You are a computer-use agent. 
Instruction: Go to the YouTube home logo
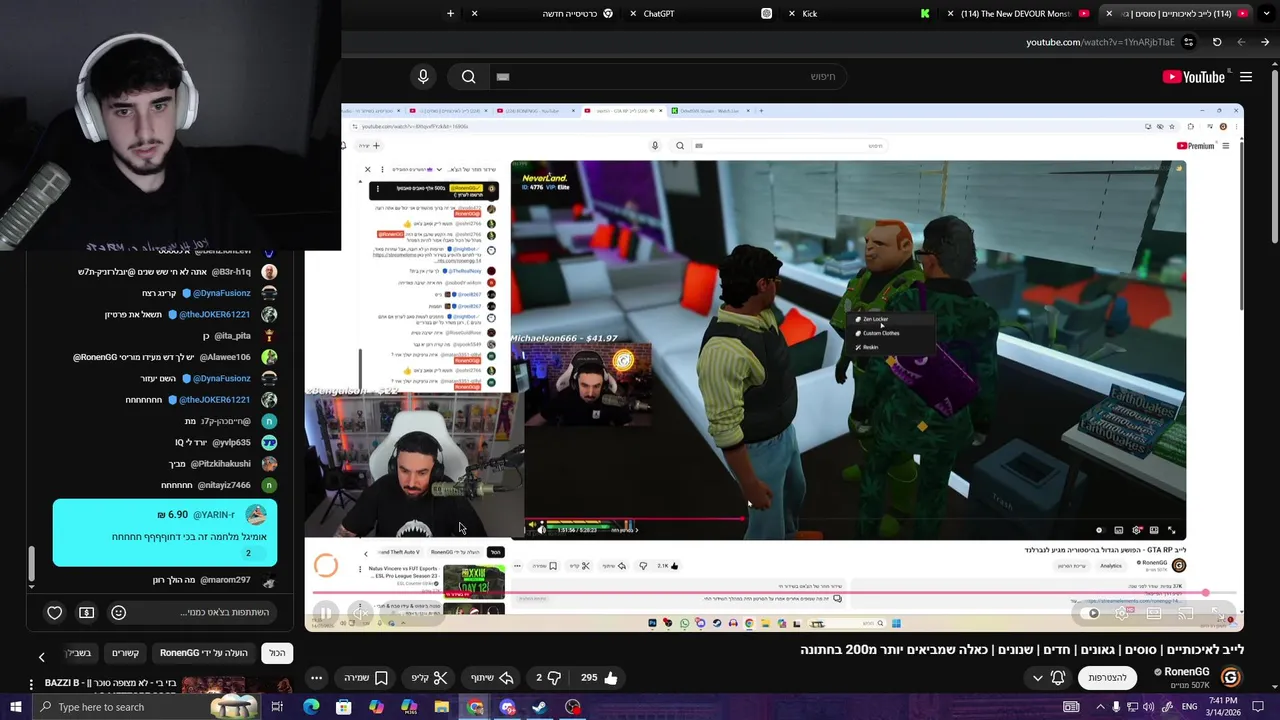coord(1194,77)
